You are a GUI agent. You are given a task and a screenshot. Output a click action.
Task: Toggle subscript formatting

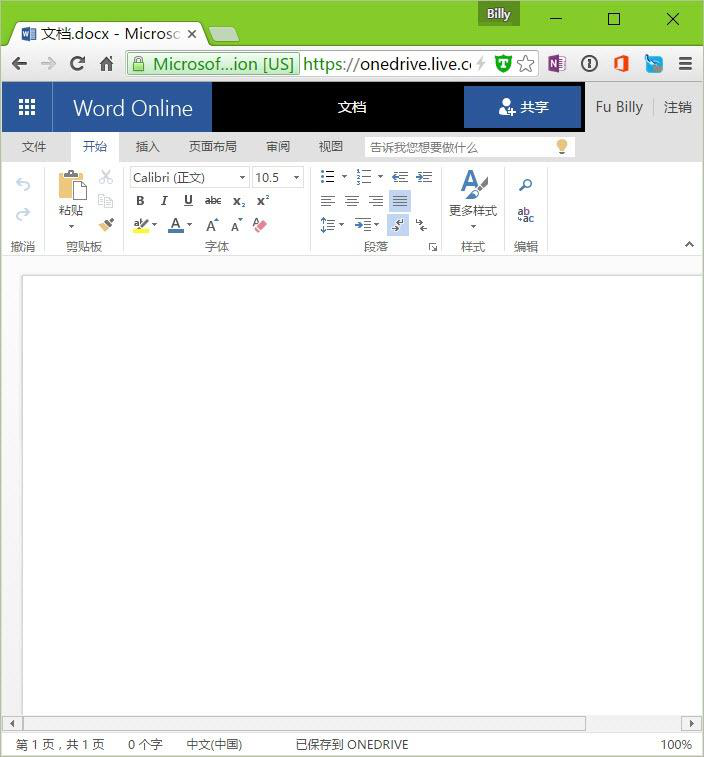(239, 201)
